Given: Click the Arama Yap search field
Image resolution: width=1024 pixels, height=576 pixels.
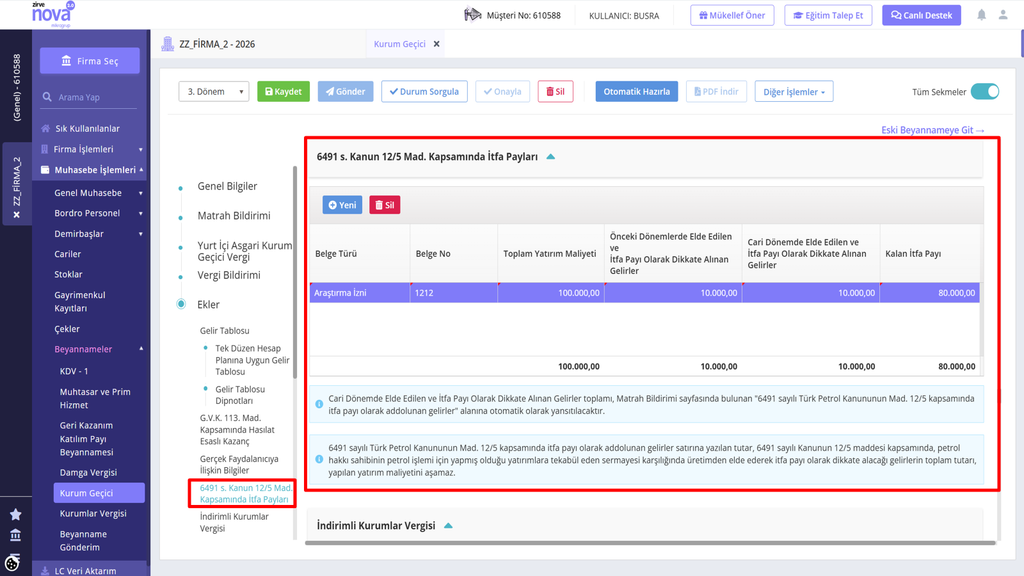Looking at the screenshot, I should pos(90,97).
